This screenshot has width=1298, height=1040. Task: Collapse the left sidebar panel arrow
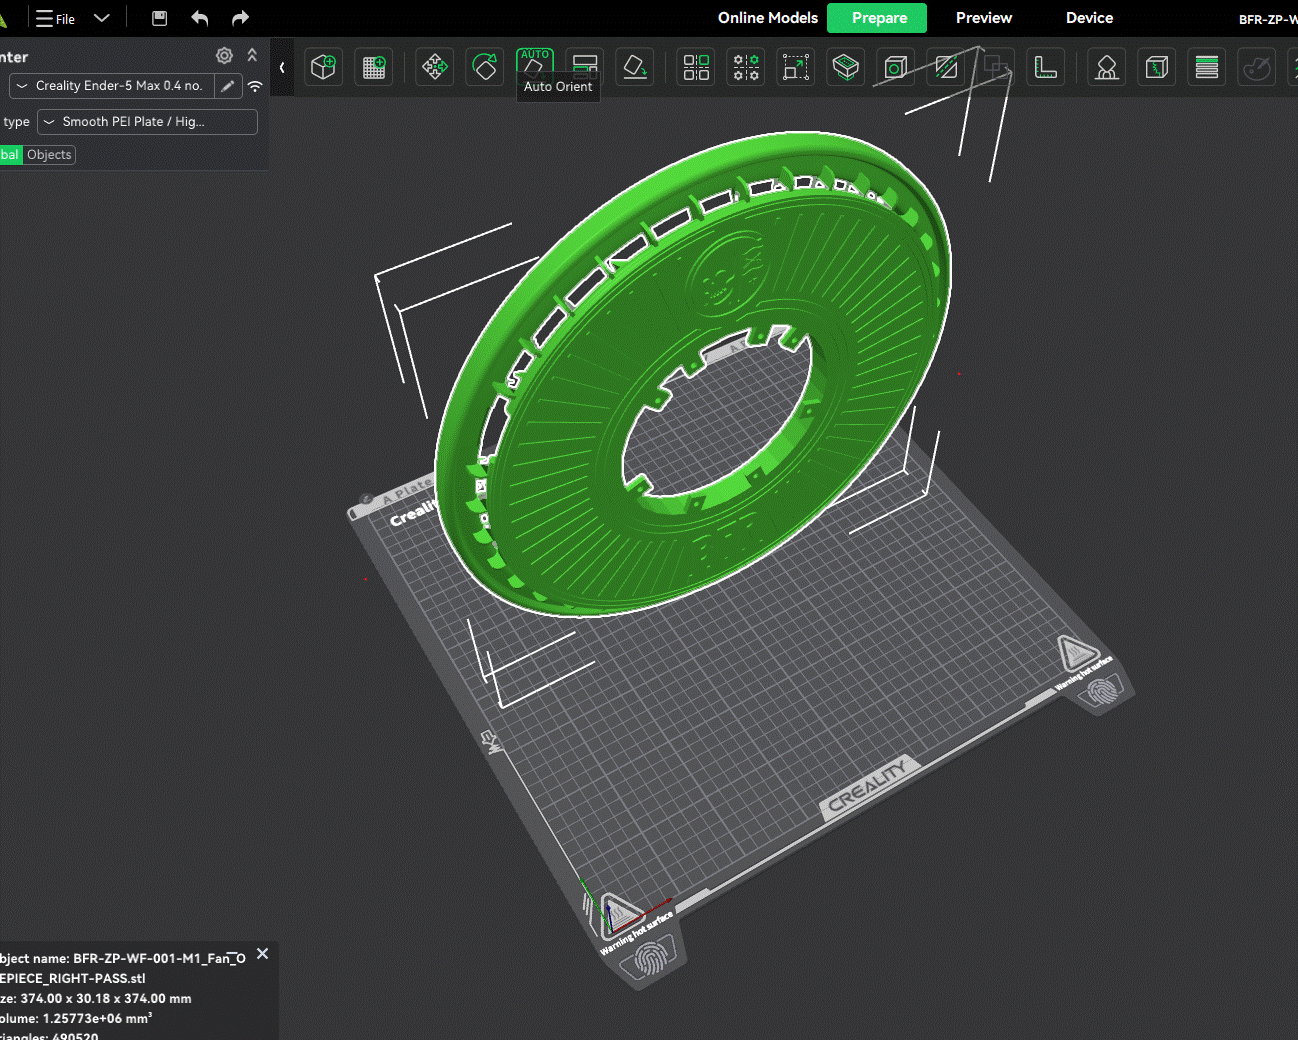282,67
